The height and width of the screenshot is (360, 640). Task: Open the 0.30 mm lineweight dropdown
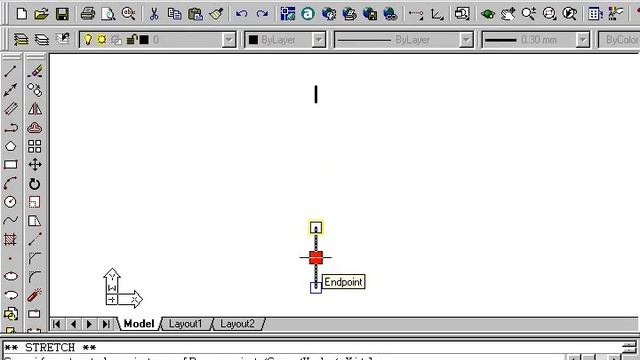[583, 40]
